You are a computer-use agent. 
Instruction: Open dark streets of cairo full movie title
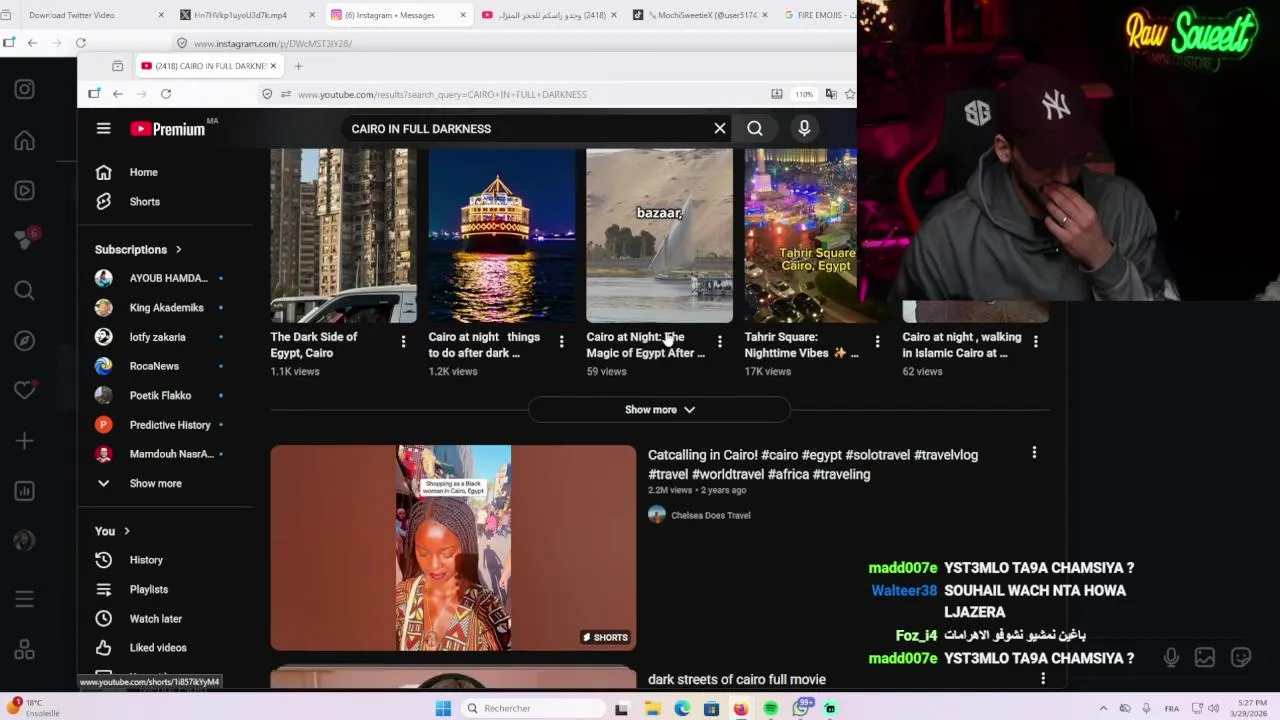(737, 680)
